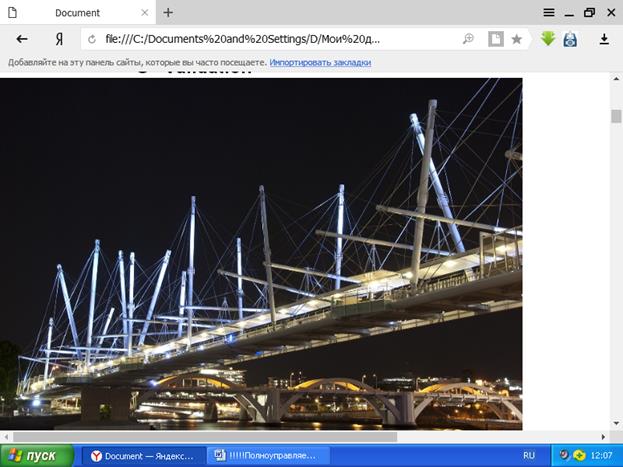Open a new tab with plus button
Viewport: 623px width, 467px height.
(168, 13)
